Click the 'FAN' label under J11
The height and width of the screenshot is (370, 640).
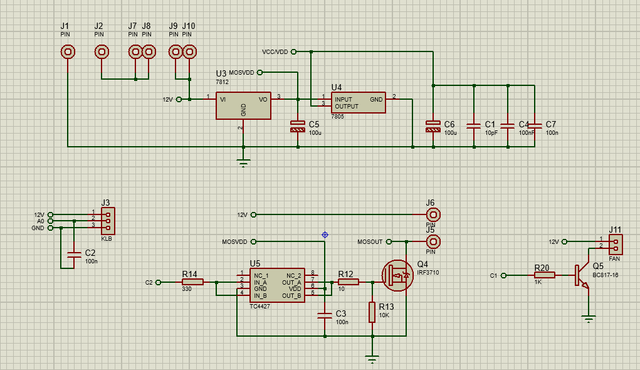pyautogui.click(x=614, y=259)
